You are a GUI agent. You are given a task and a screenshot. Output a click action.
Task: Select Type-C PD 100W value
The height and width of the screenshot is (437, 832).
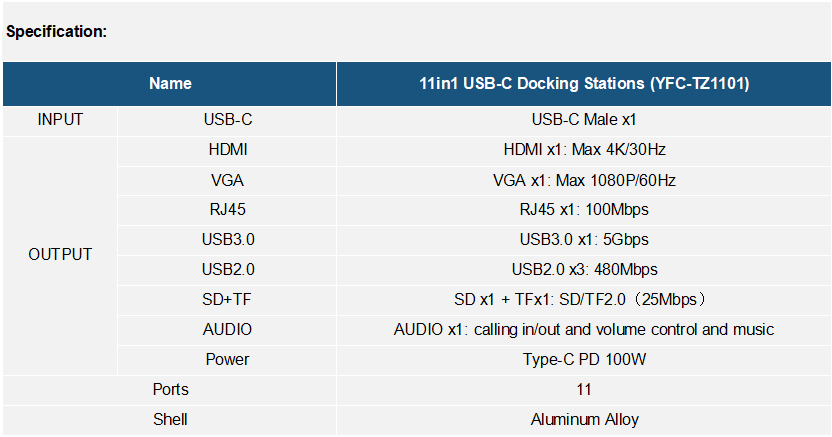click(584, 360)
